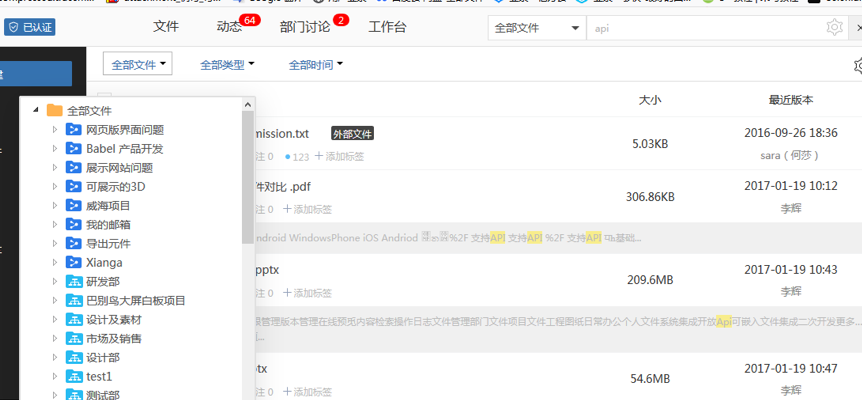Click the 2017-01-19 10:12 version date
The height and width of the screenshot is (400, 862).
tap(791, 186)
